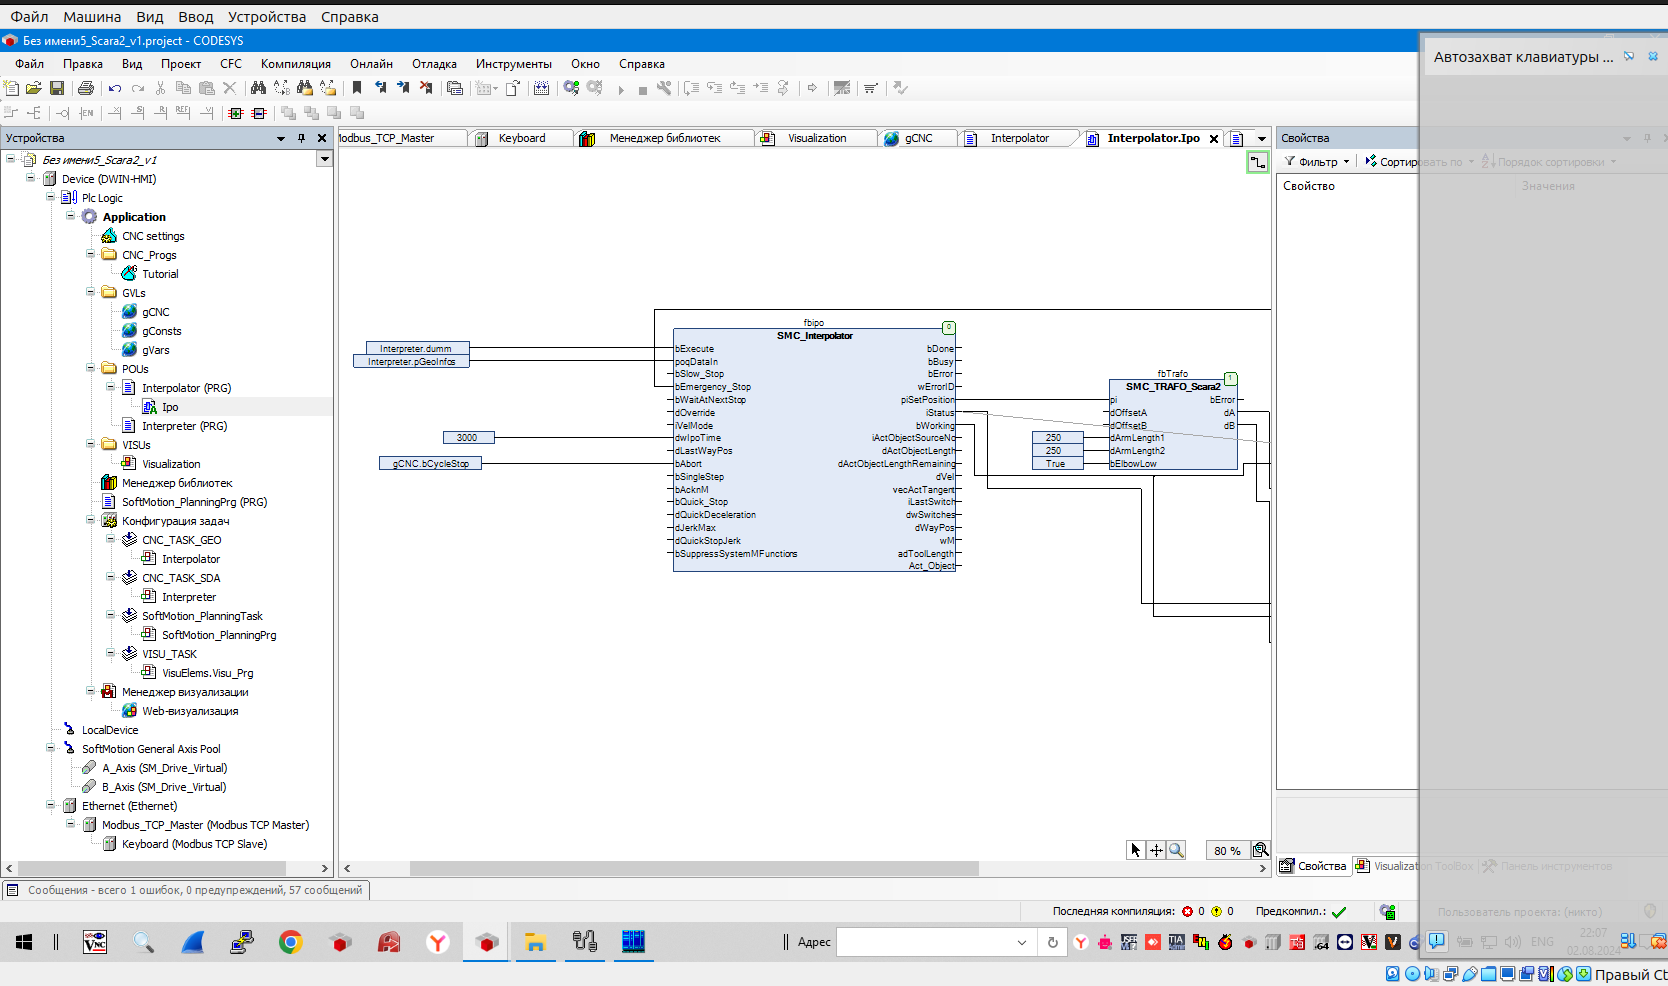Click the EN/ENO icon in the CFC toolbar
The height and width of the screenshot is (986, 1668).
[86, 113]
